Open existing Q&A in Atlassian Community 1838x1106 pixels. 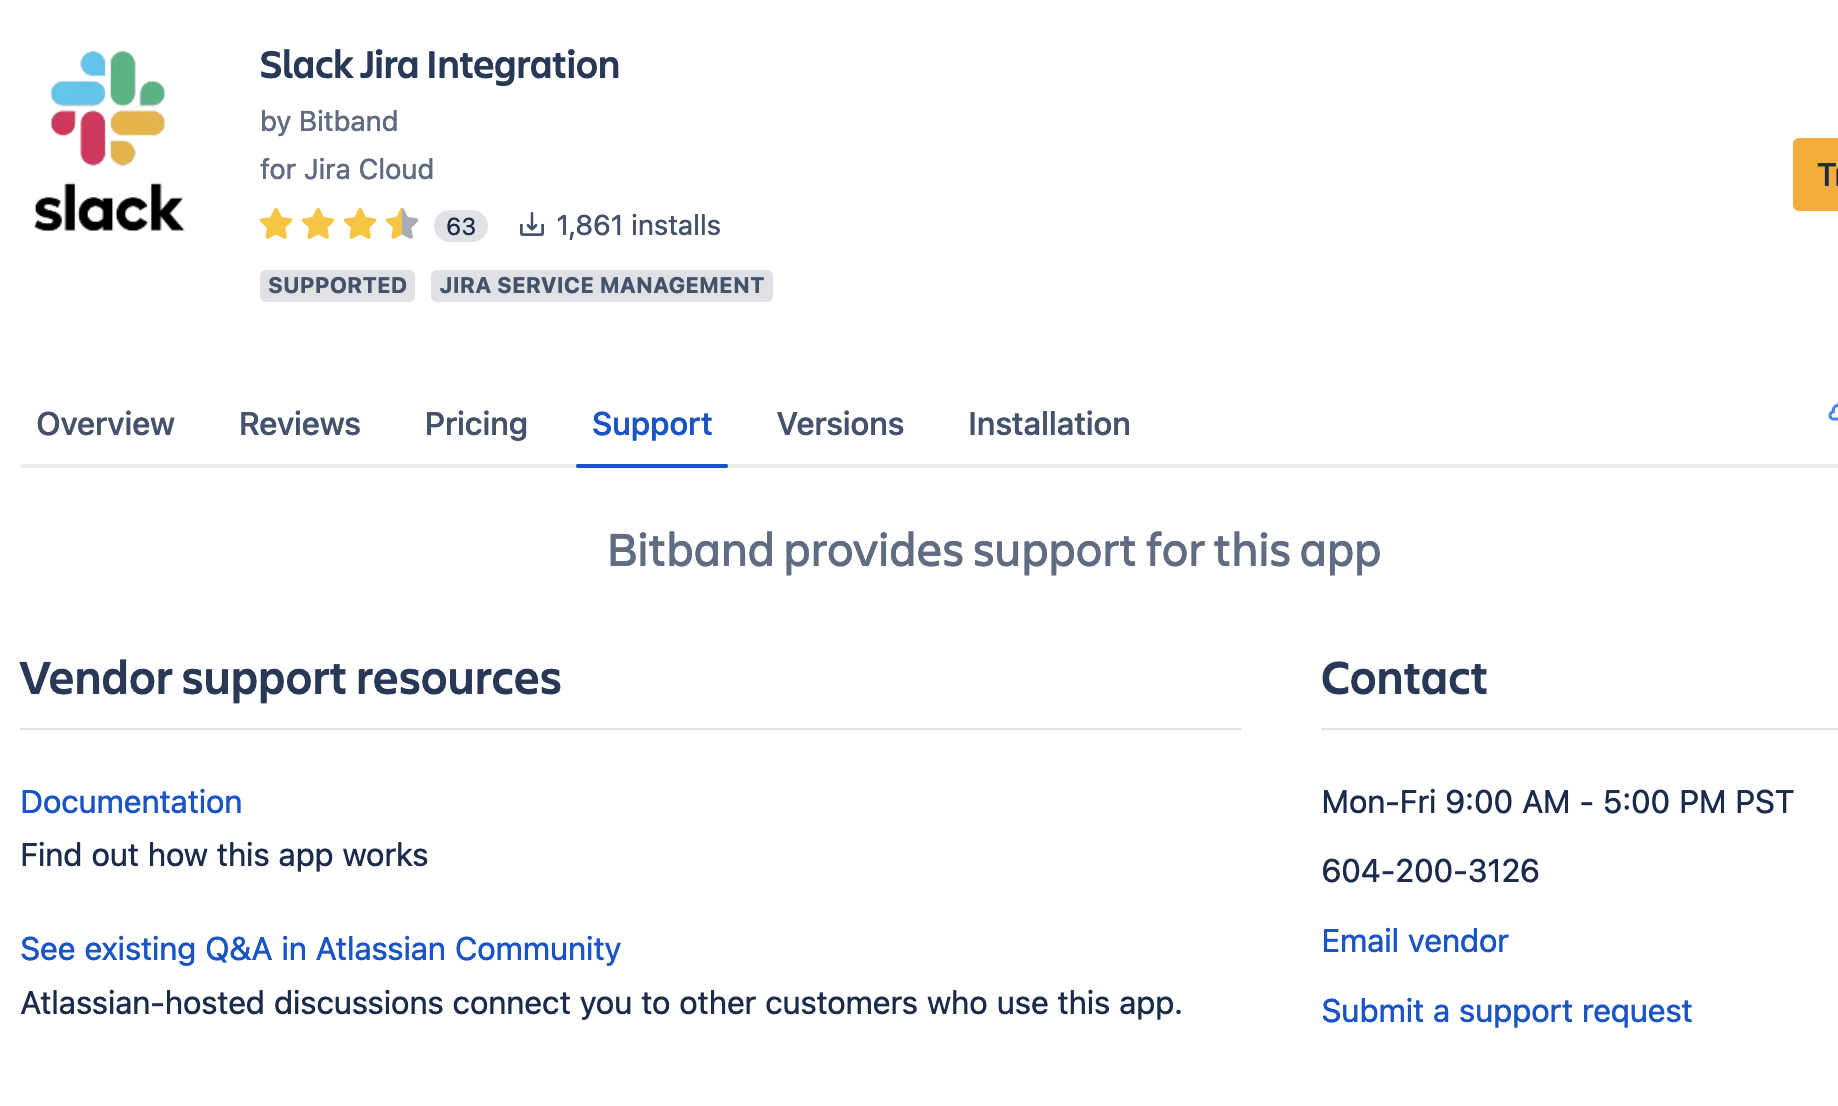tap(320, 949)
